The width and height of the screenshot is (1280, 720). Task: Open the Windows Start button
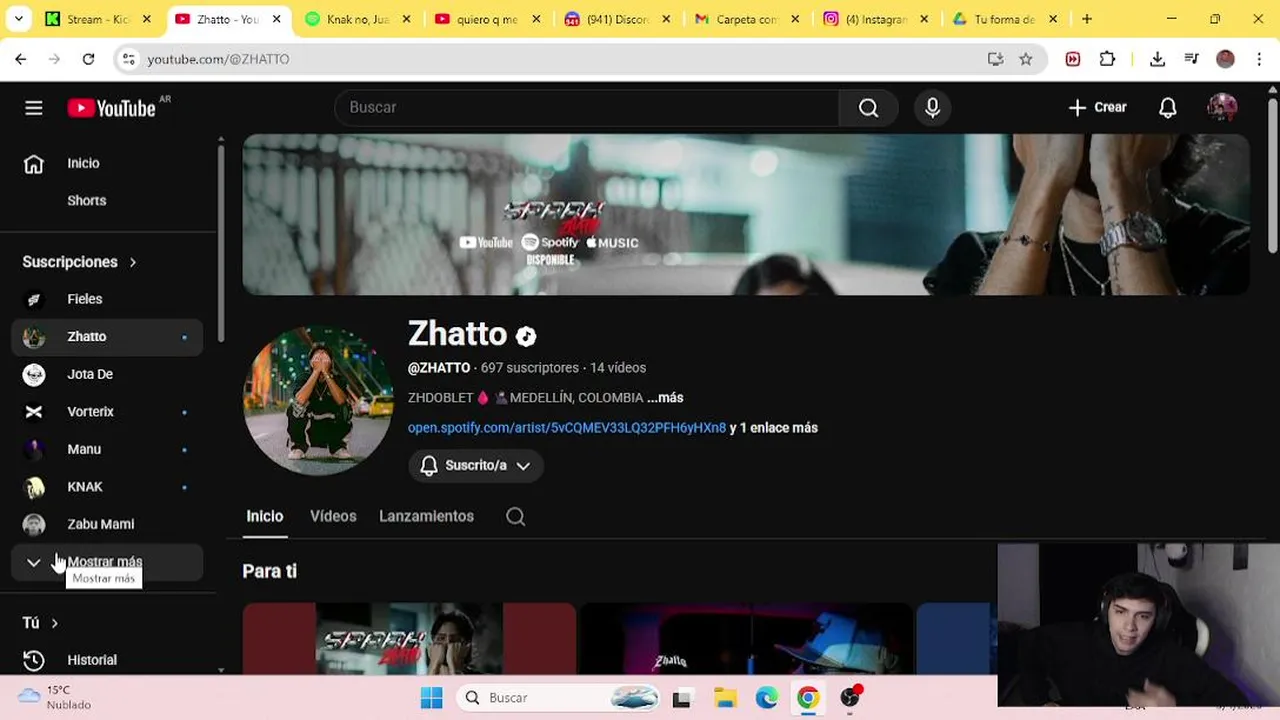(x=432, y=698)
